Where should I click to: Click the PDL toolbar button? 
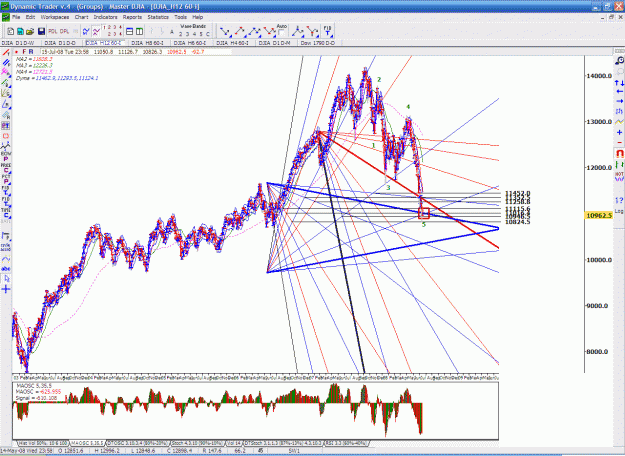click(x=53, y=31)
